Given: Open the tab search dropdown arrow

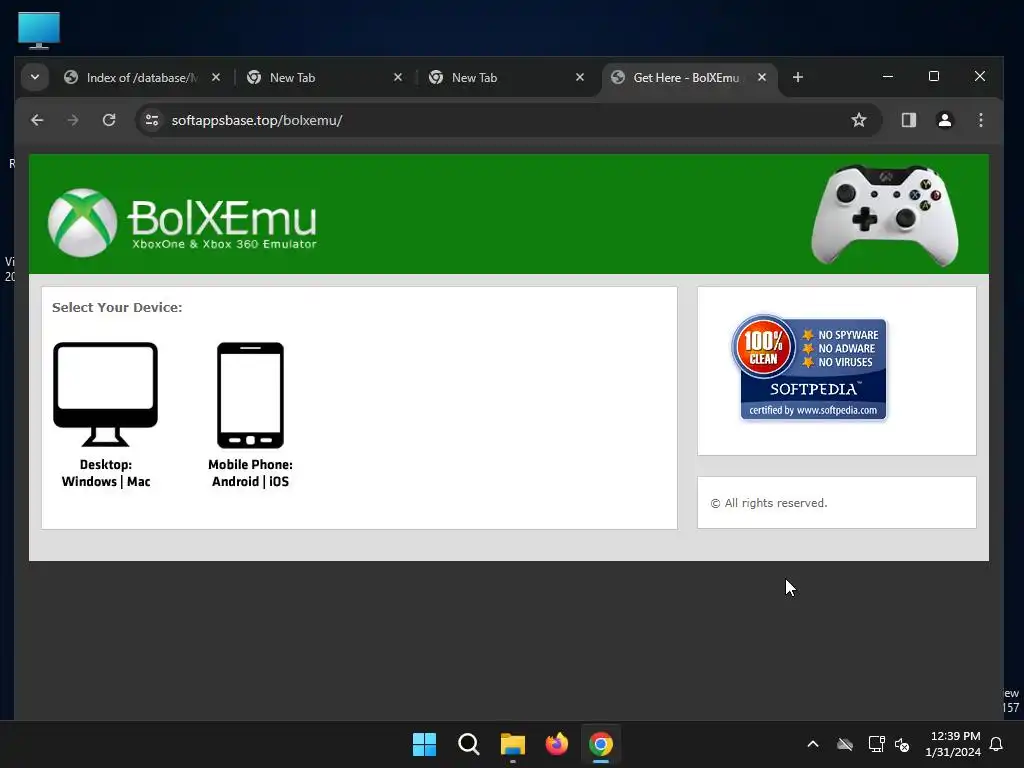Looking at the screenshot, I should point(35,77).
